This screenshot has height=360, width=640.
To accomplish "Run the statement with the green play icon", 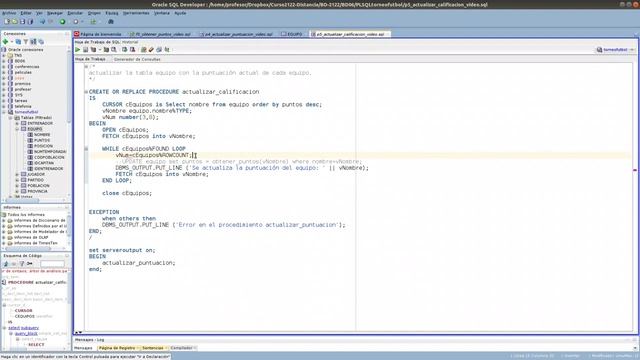I will [78, 49].
